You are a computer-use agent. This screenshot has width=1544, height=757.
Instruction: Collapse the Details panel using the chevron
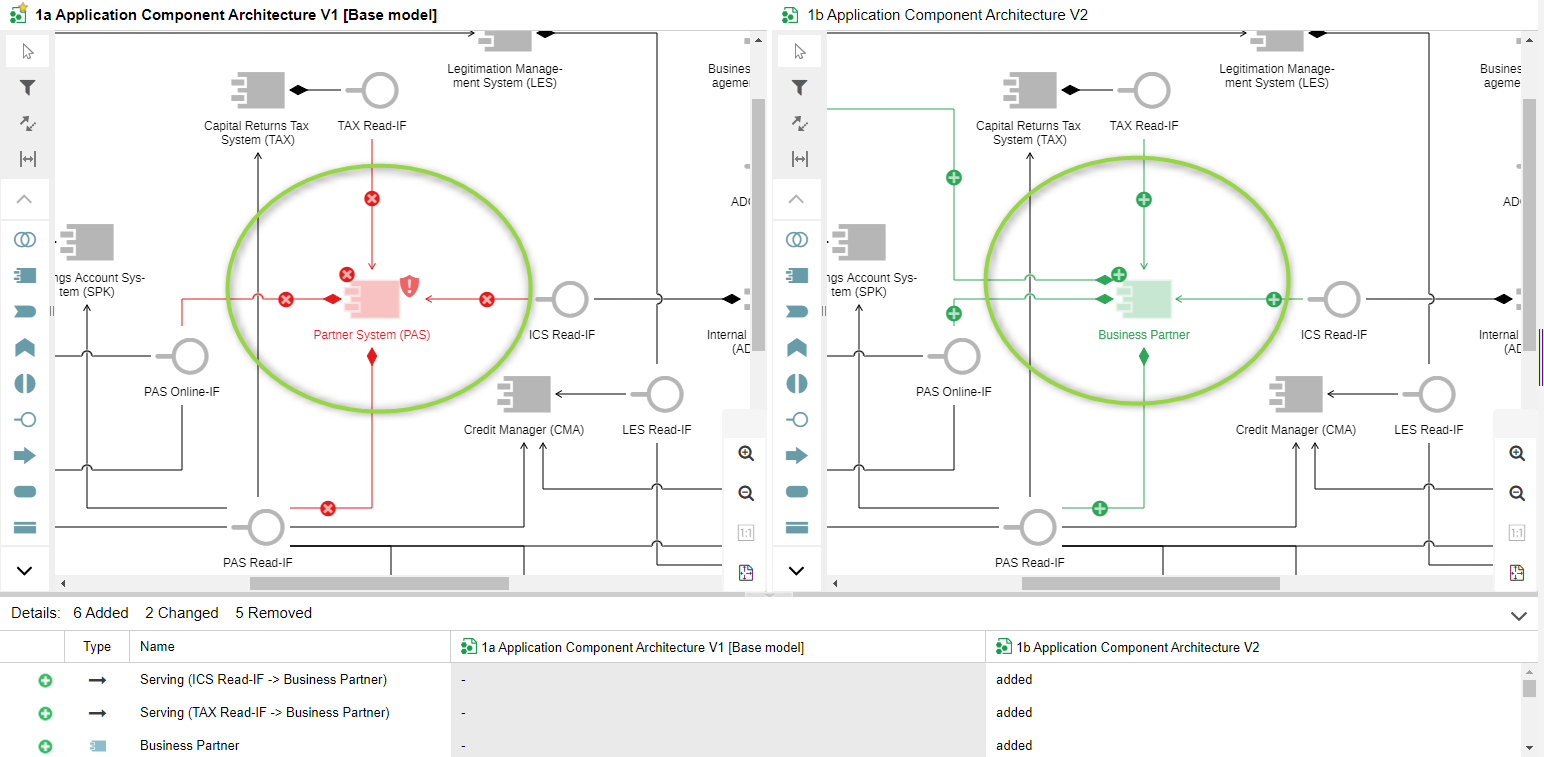1518,616
